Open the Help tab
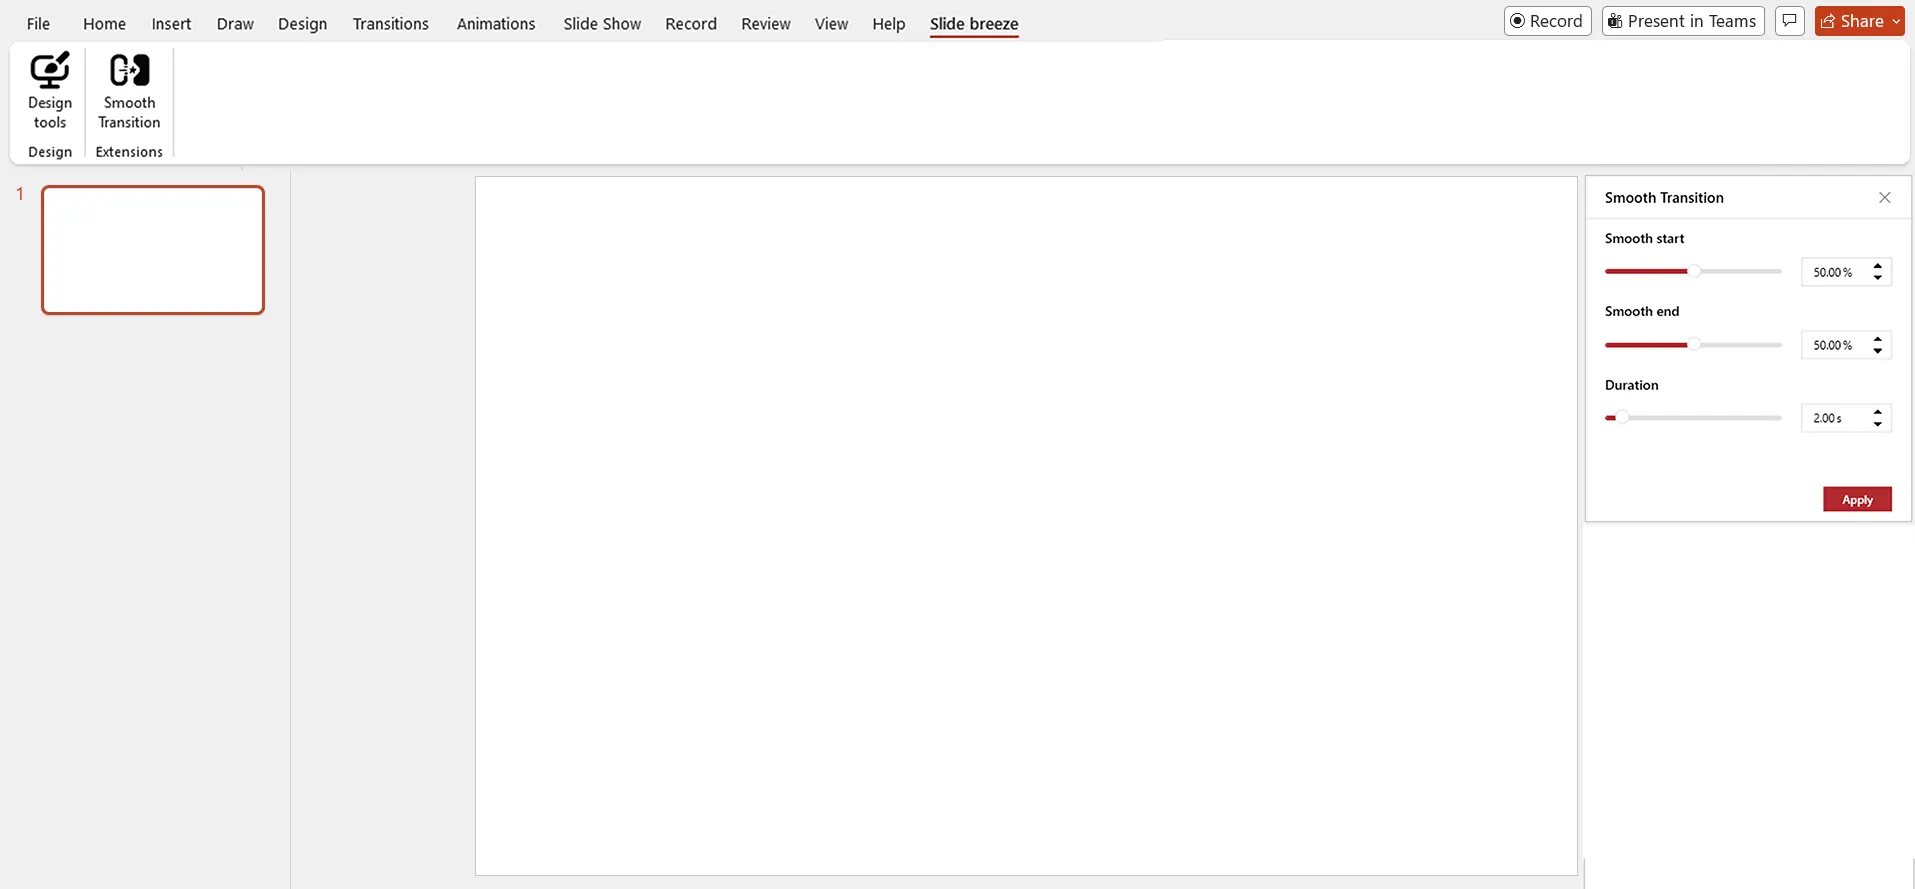 [x=888, y=23]
